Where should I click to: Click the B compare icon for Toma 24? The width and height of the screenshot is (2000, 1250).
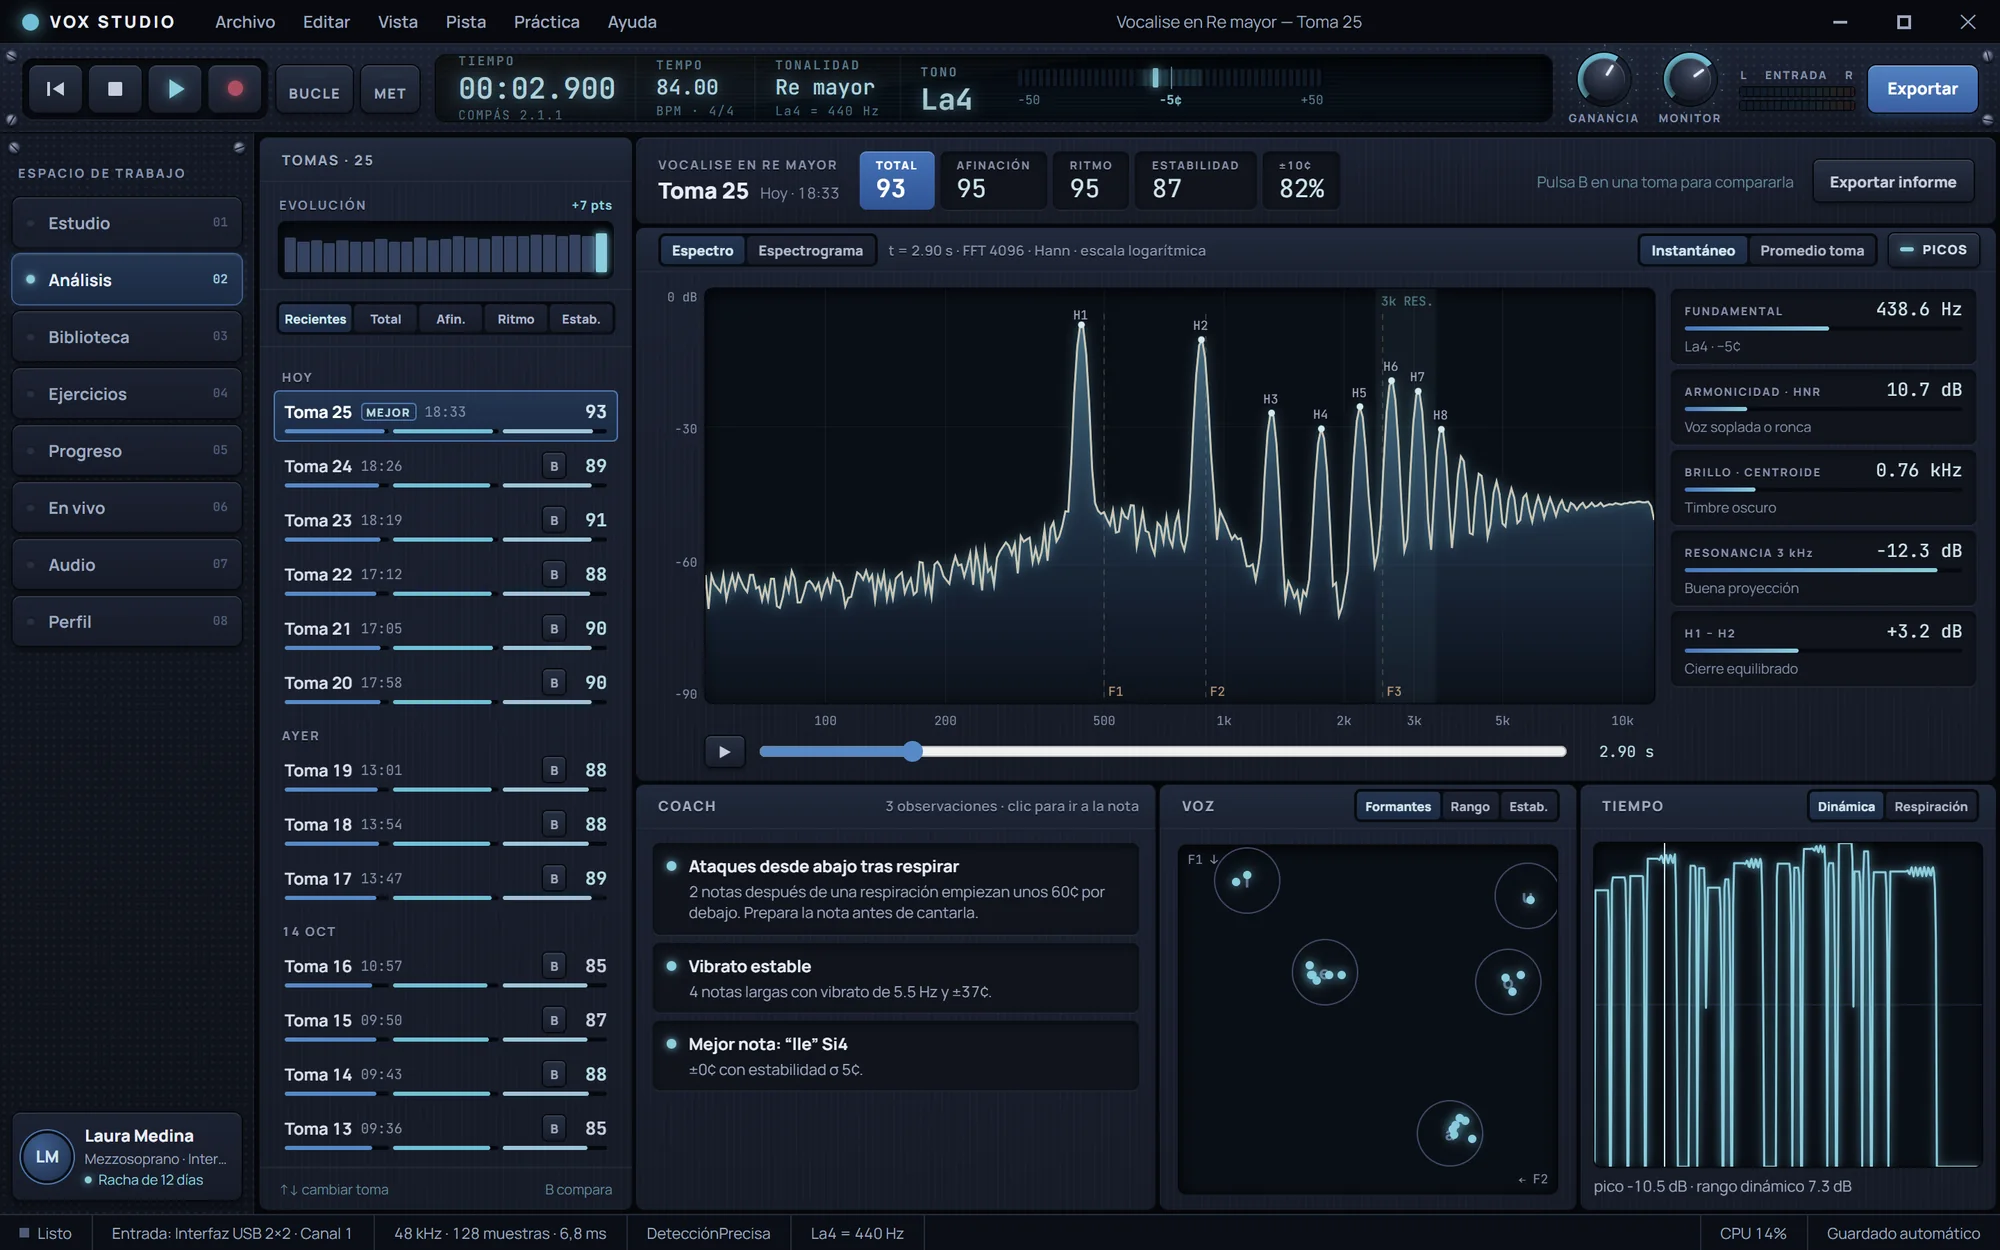[554, 466]
